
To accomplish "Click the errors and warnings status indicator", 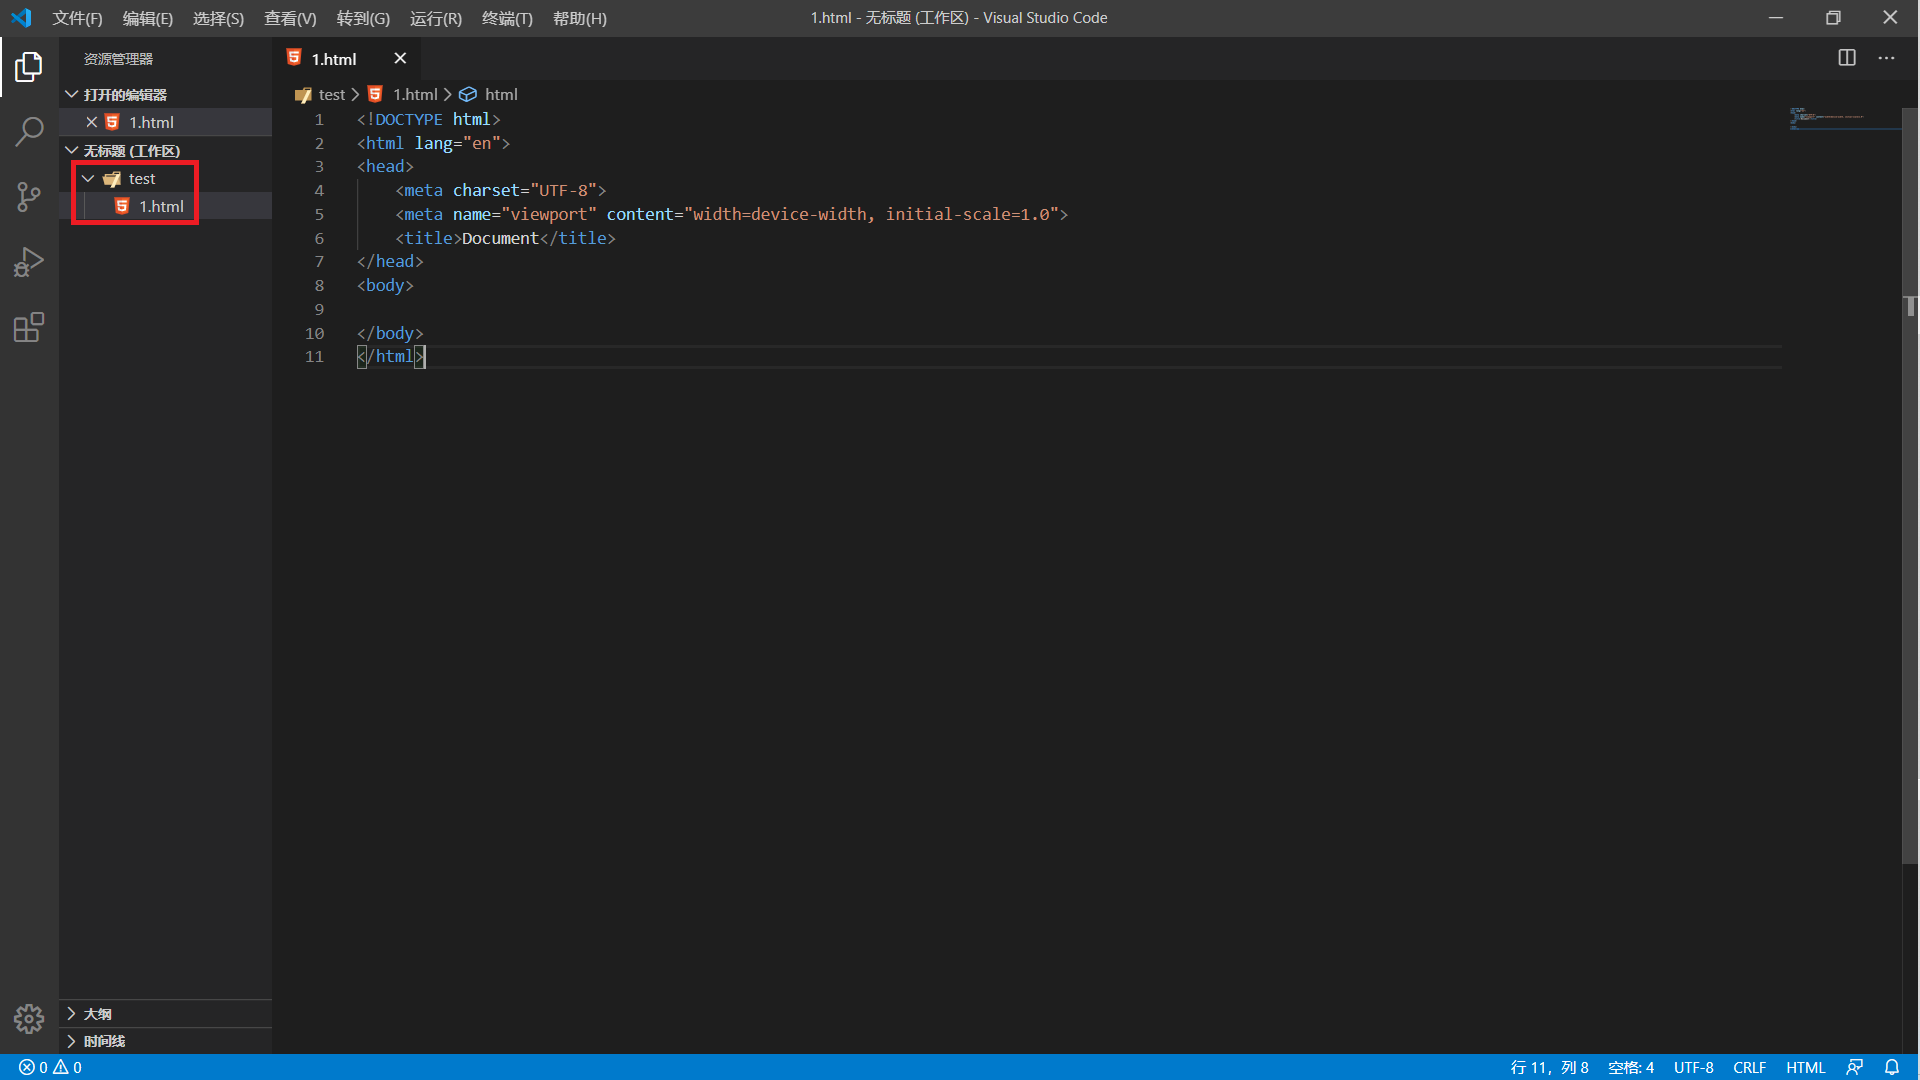I will [x=48, y=1067].
